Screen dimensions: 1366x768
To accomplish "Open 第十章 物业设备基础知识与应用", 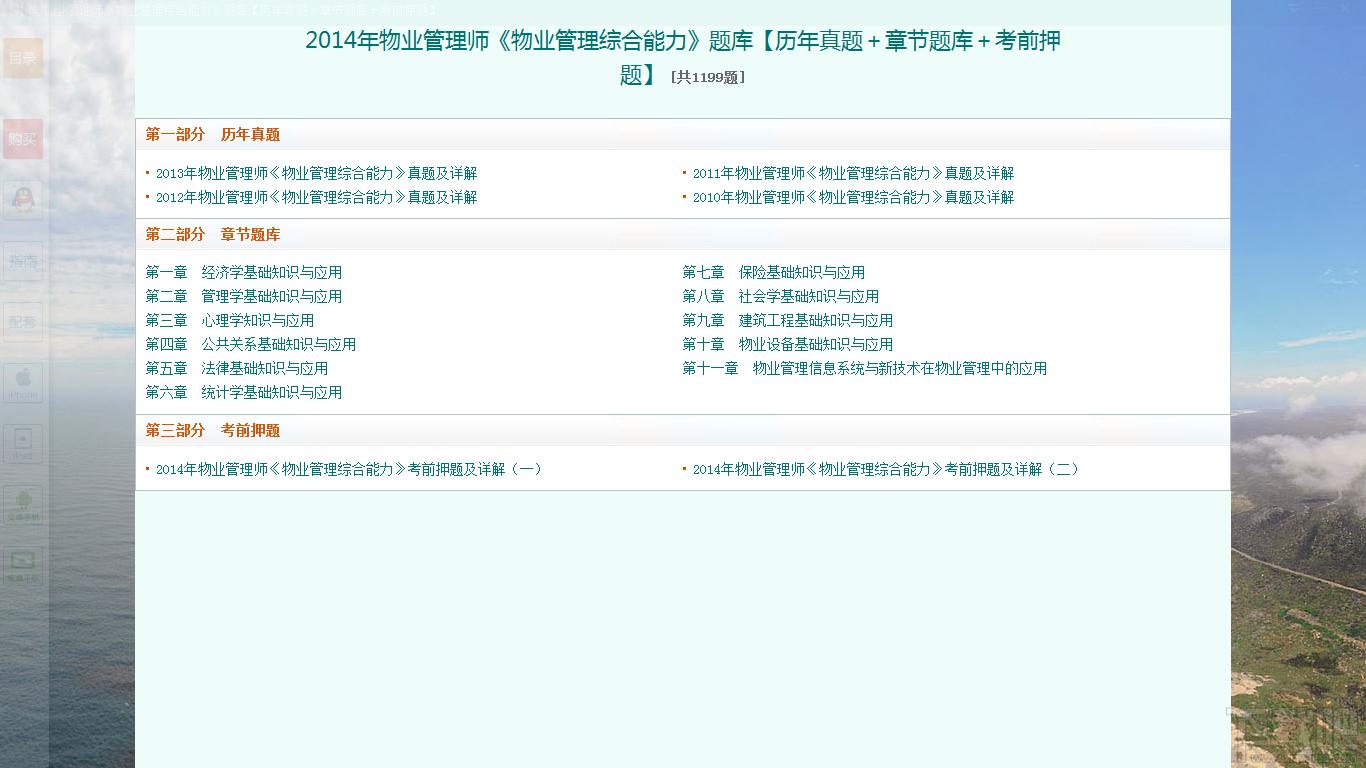I will click(789, 344).
